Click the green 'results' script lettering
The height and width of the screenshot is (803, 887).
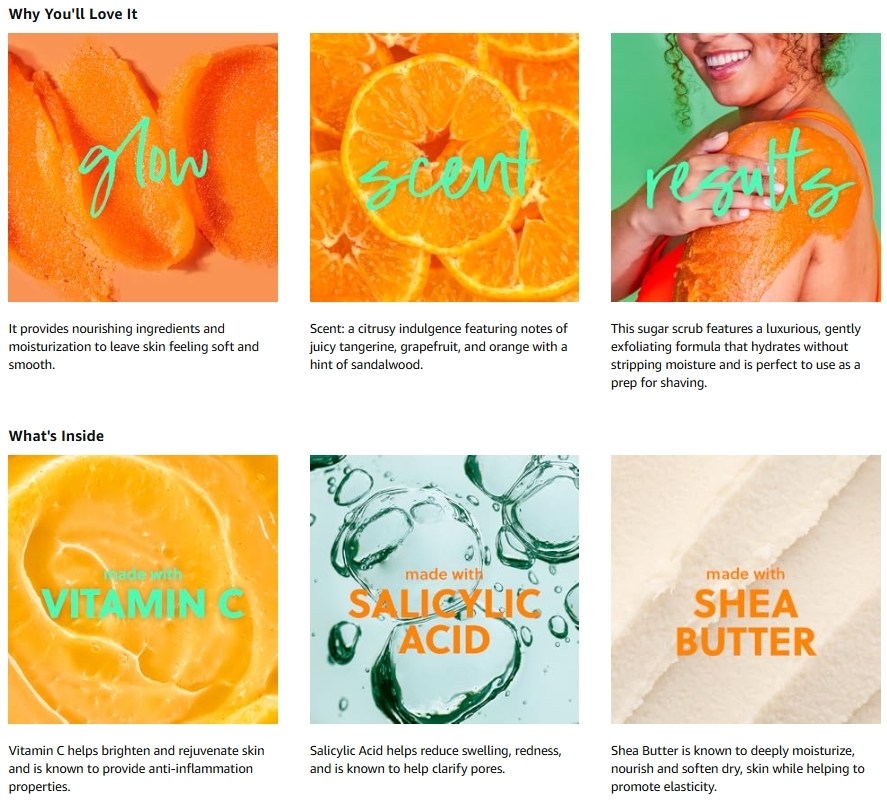coord(750,172)
